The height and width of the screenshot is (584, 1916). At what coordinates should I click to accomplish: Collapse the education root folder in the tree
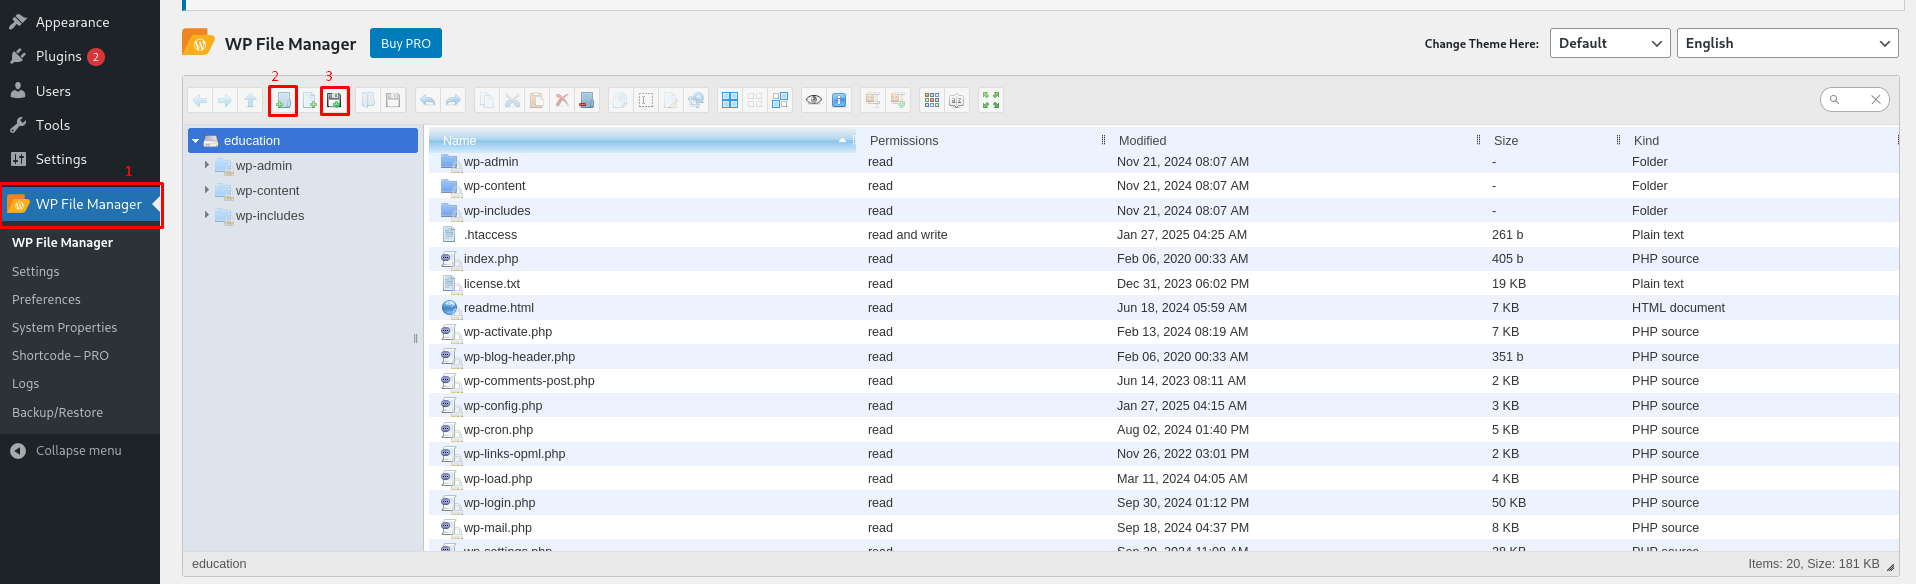coord(196,141)
